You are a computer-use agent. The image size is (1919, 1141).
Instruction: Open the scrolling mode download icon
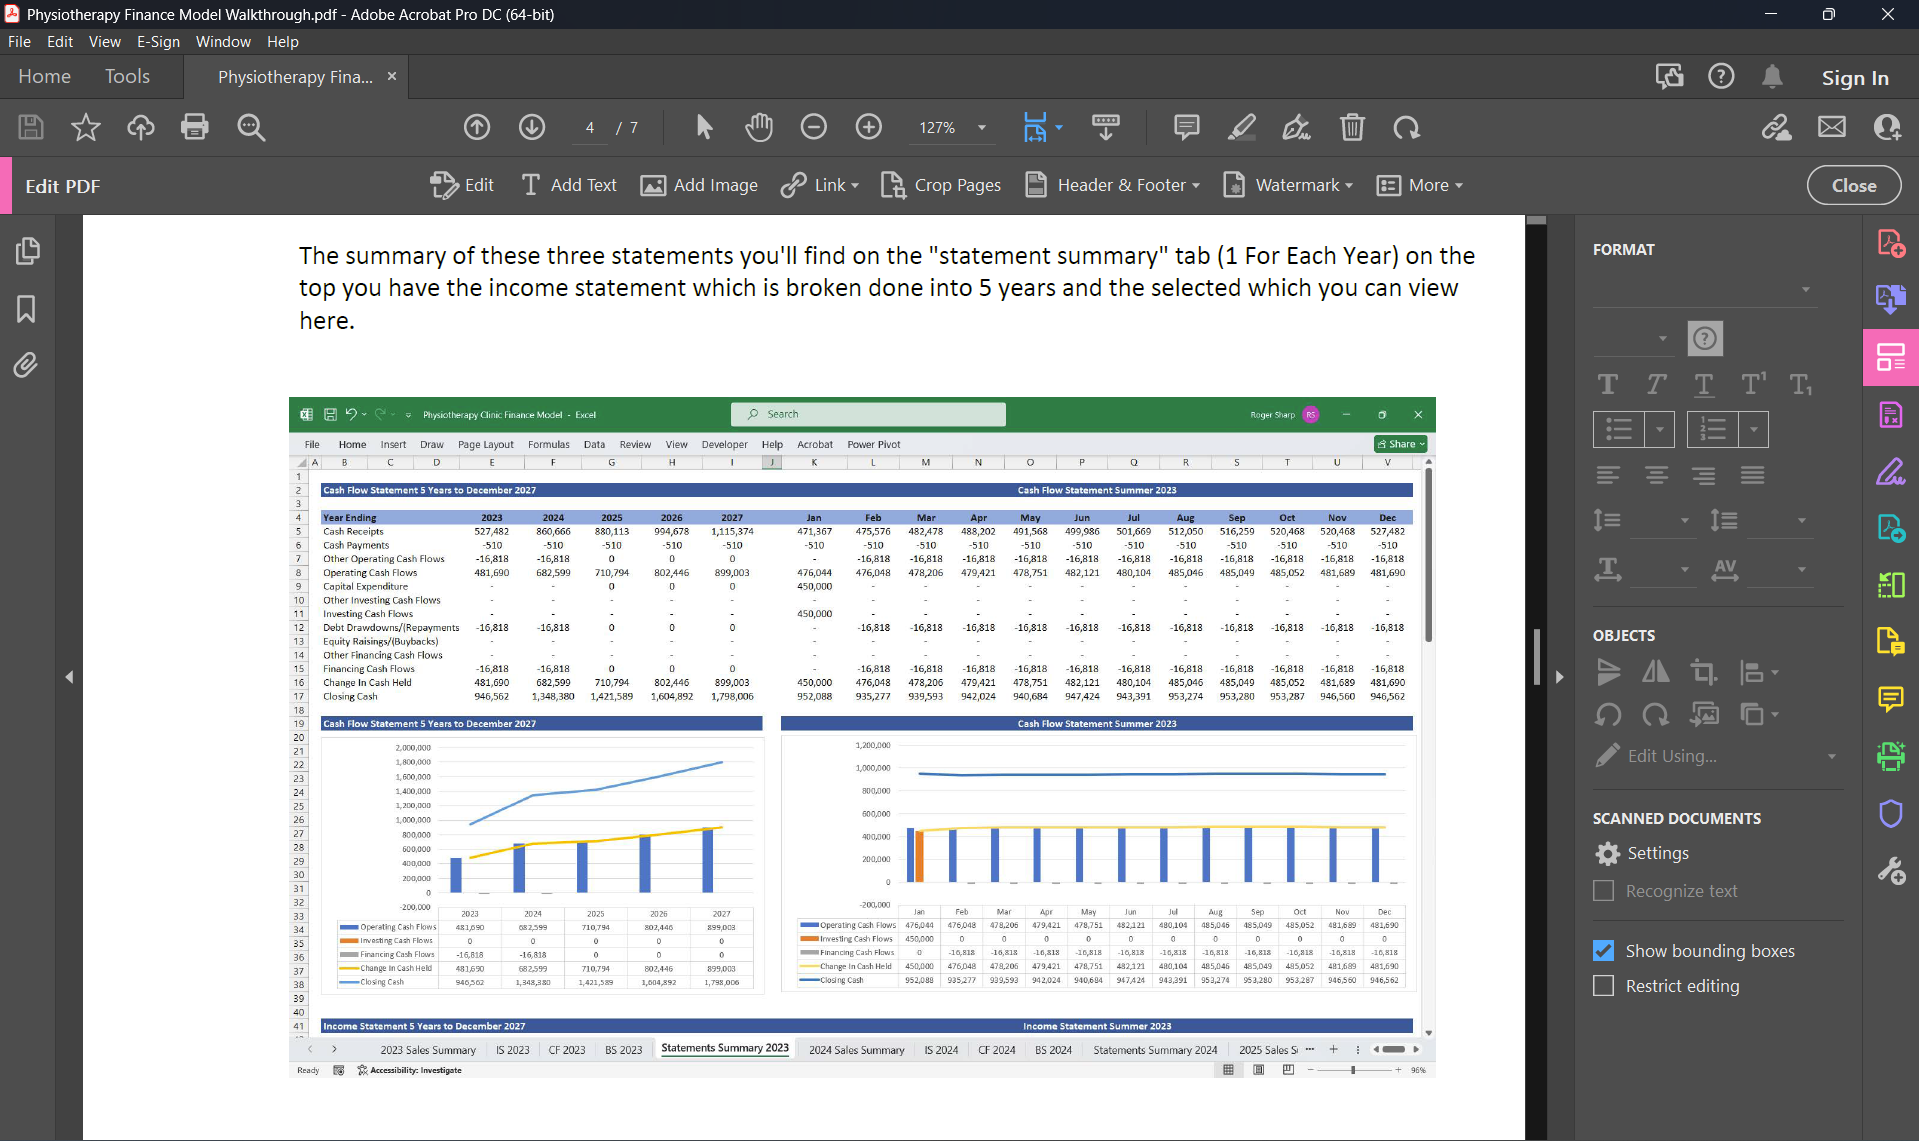(x=1106, y=127)
